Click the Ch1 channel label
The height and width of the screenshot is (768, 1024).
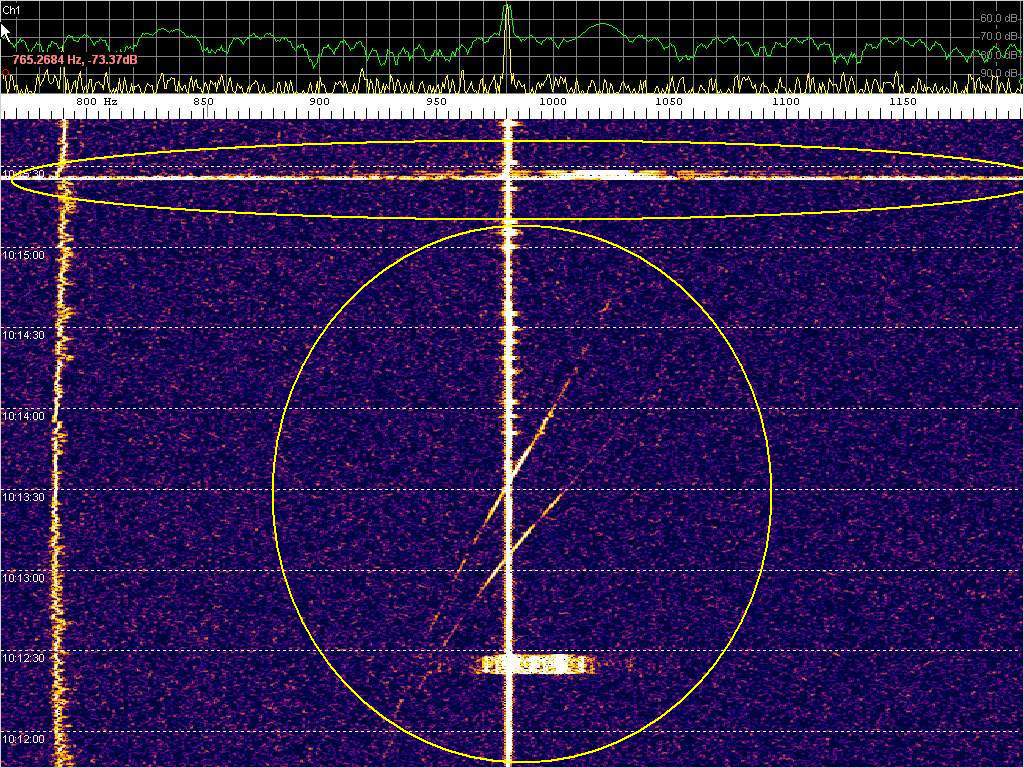coord(11,10)
